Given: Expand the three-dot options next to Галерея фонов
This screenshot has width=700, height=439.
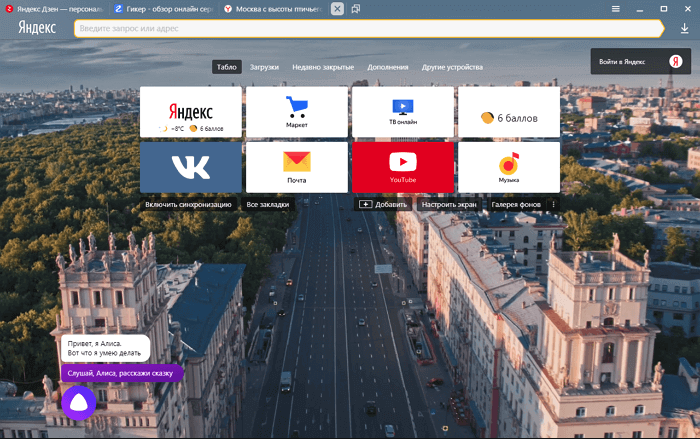Looking at the screenshot, I should point(553,204).
